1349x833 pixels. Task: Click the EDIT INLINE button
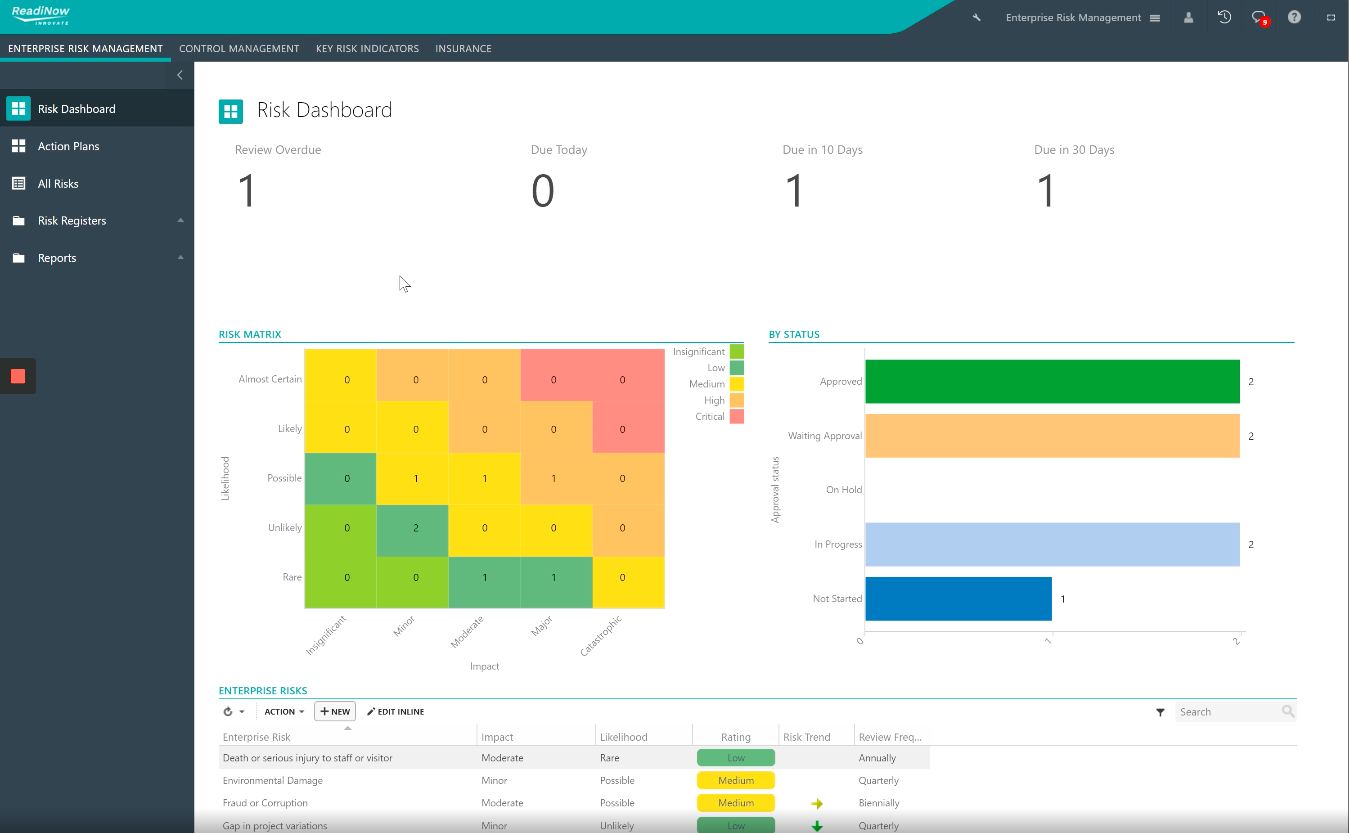[395, 712]
